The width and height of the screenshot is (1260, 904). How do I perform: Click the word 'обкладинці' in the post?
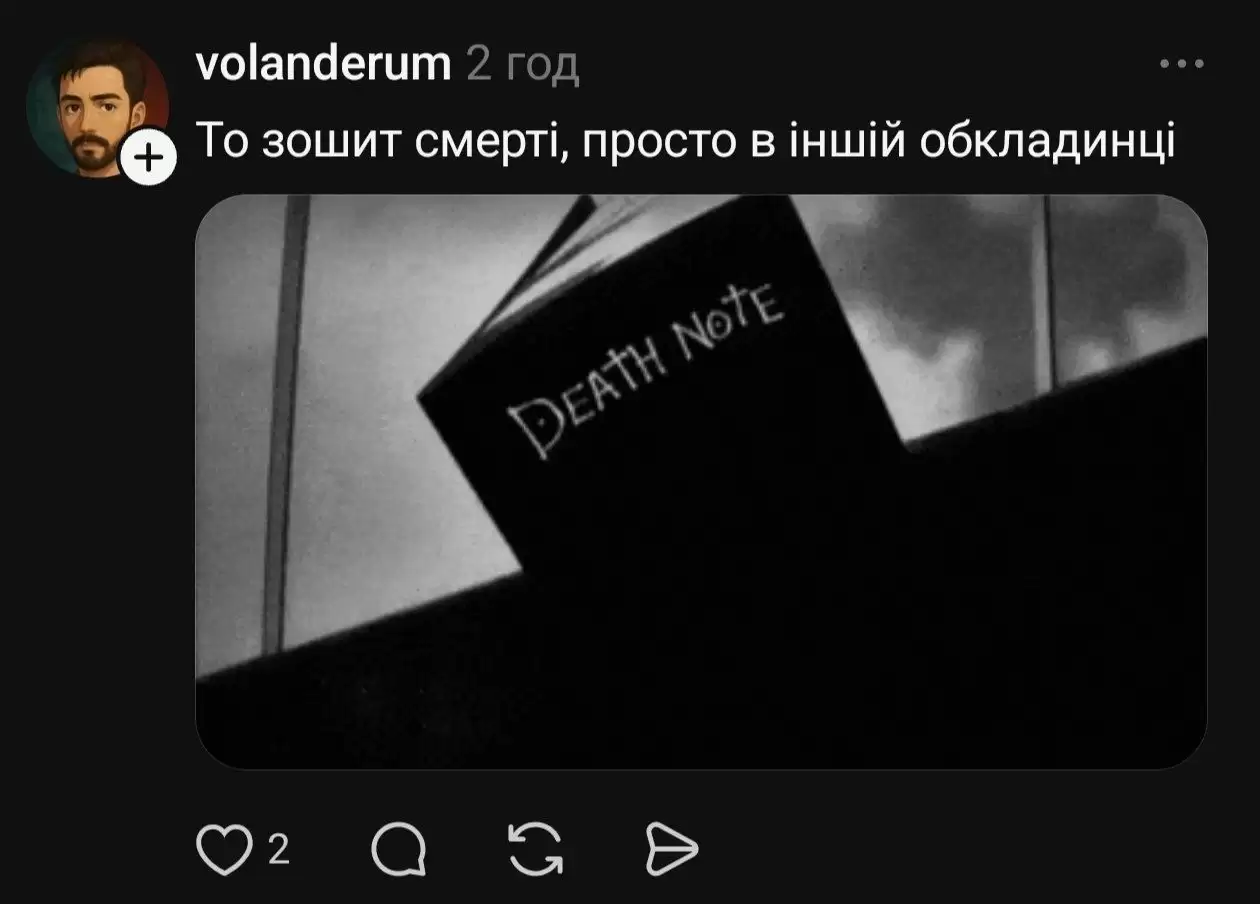tap(1046, 142)
